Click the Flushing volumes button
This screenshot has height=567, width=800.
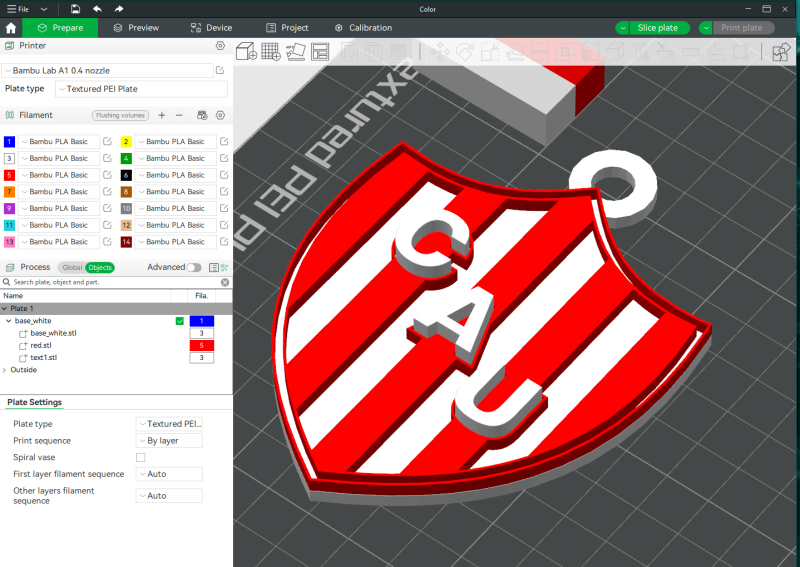point(121,115)
